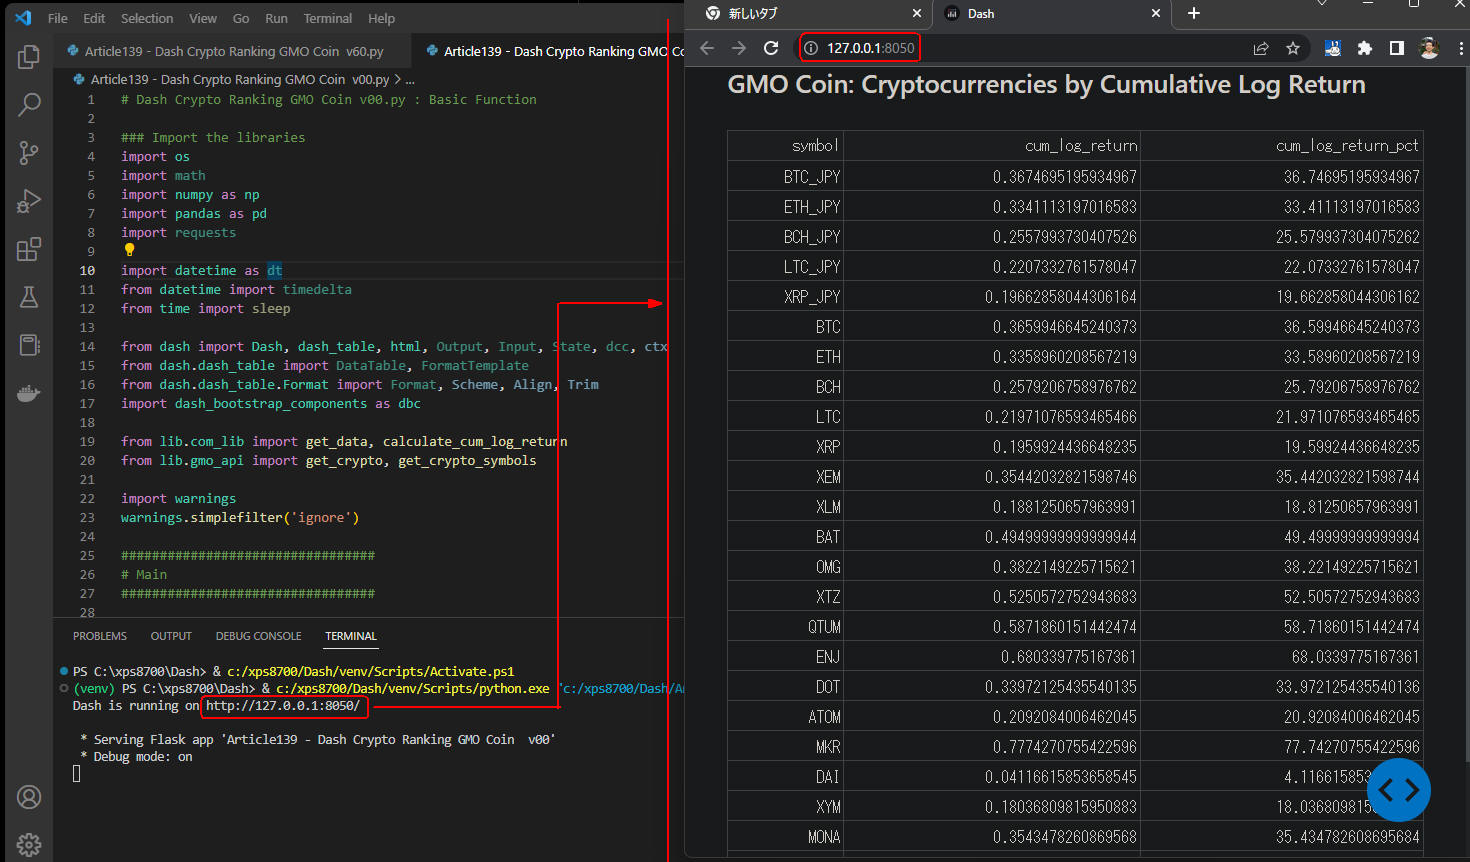Close the Dash browser tab
The width and height of the screenshot is (1470, 862).
click(1156, 14)
